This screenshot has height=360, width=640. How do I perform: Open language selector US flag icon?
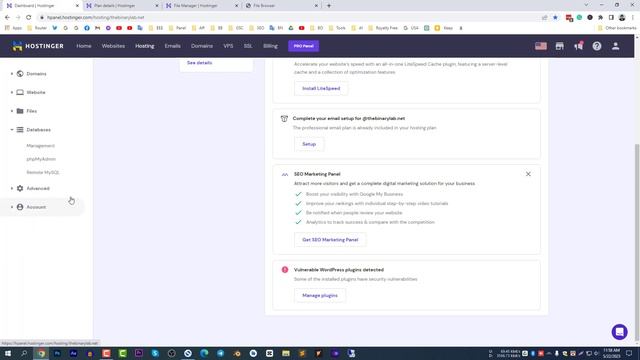click(541, 46)
